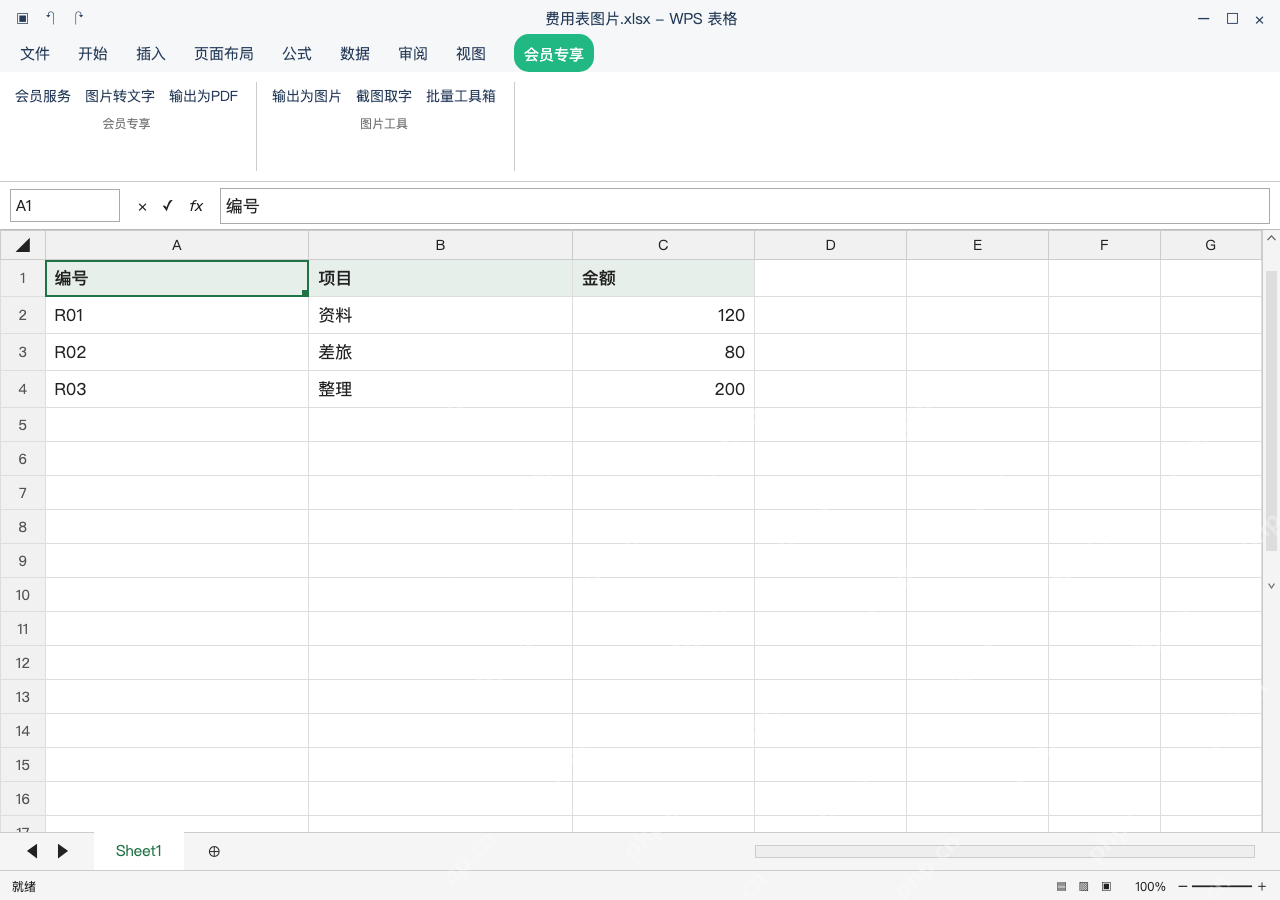Open the 审阅 tab
Image resolution: width=1280 pixels, height=900 pixels.
click(413, 54)
